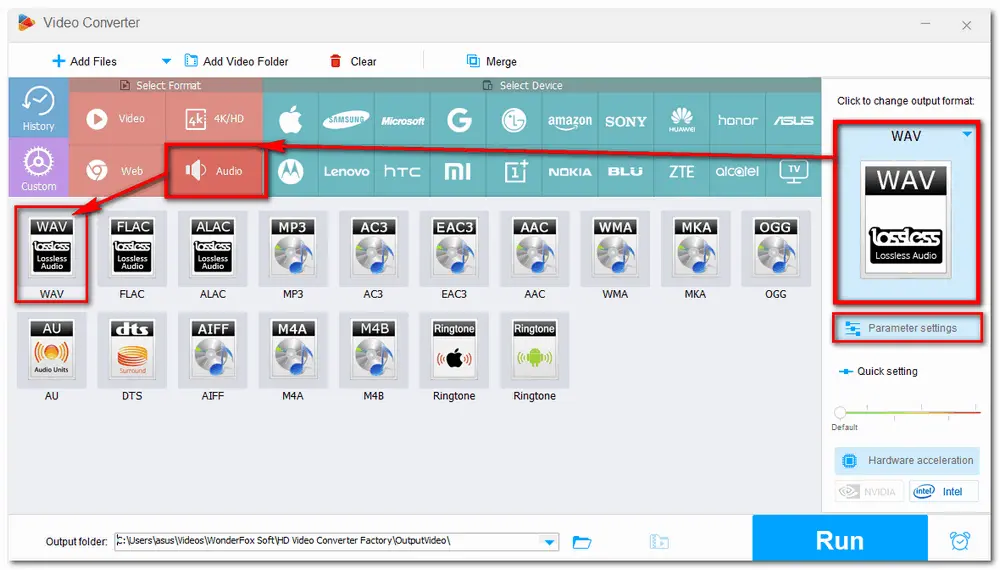The height and width of the screenshot is (570, 1000).
Task: Choose the AU Audio Units format
Action: pyautogui.click(x=52, y=351)
